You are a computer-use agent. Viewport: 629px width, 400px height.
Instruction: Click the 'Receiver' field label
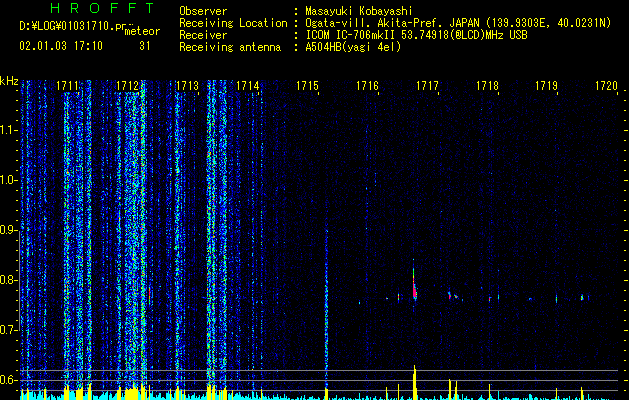pyautogui.click(x=203, y=35)
